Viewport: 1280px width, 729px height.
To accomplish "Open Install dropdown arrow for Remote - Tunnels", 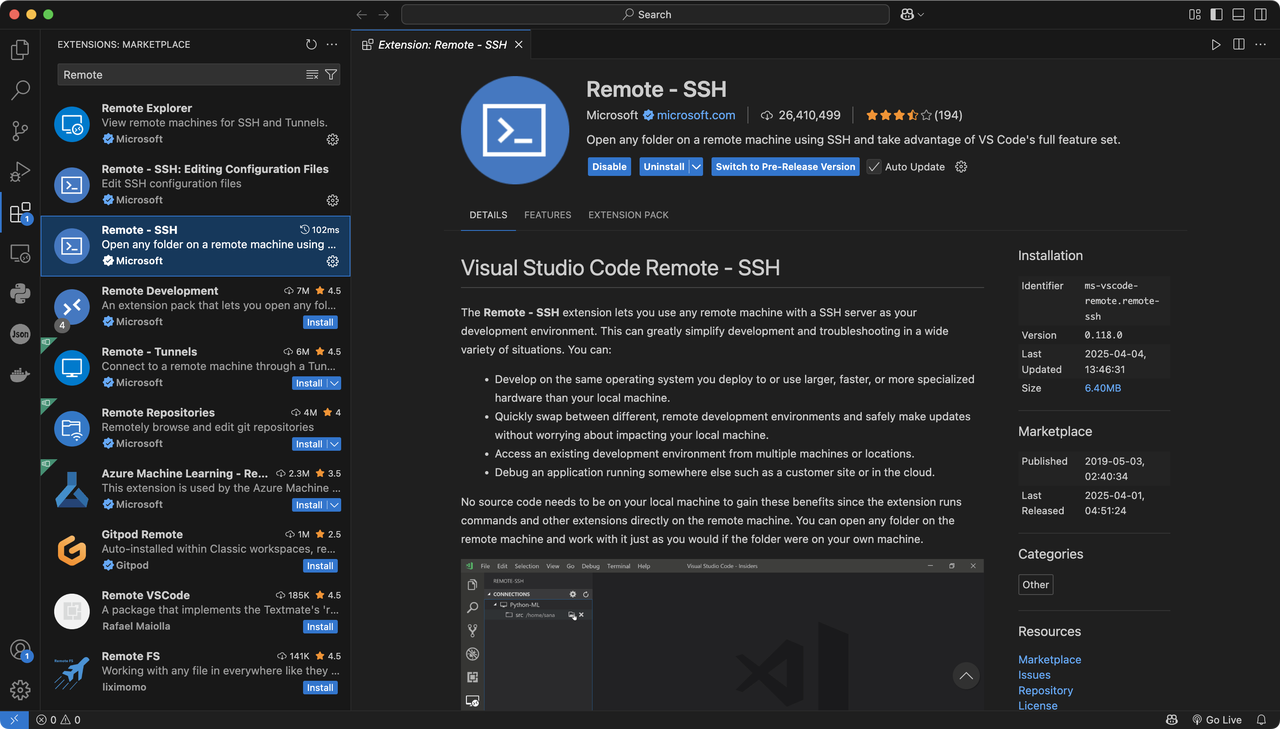I will (x=334, y=383).
